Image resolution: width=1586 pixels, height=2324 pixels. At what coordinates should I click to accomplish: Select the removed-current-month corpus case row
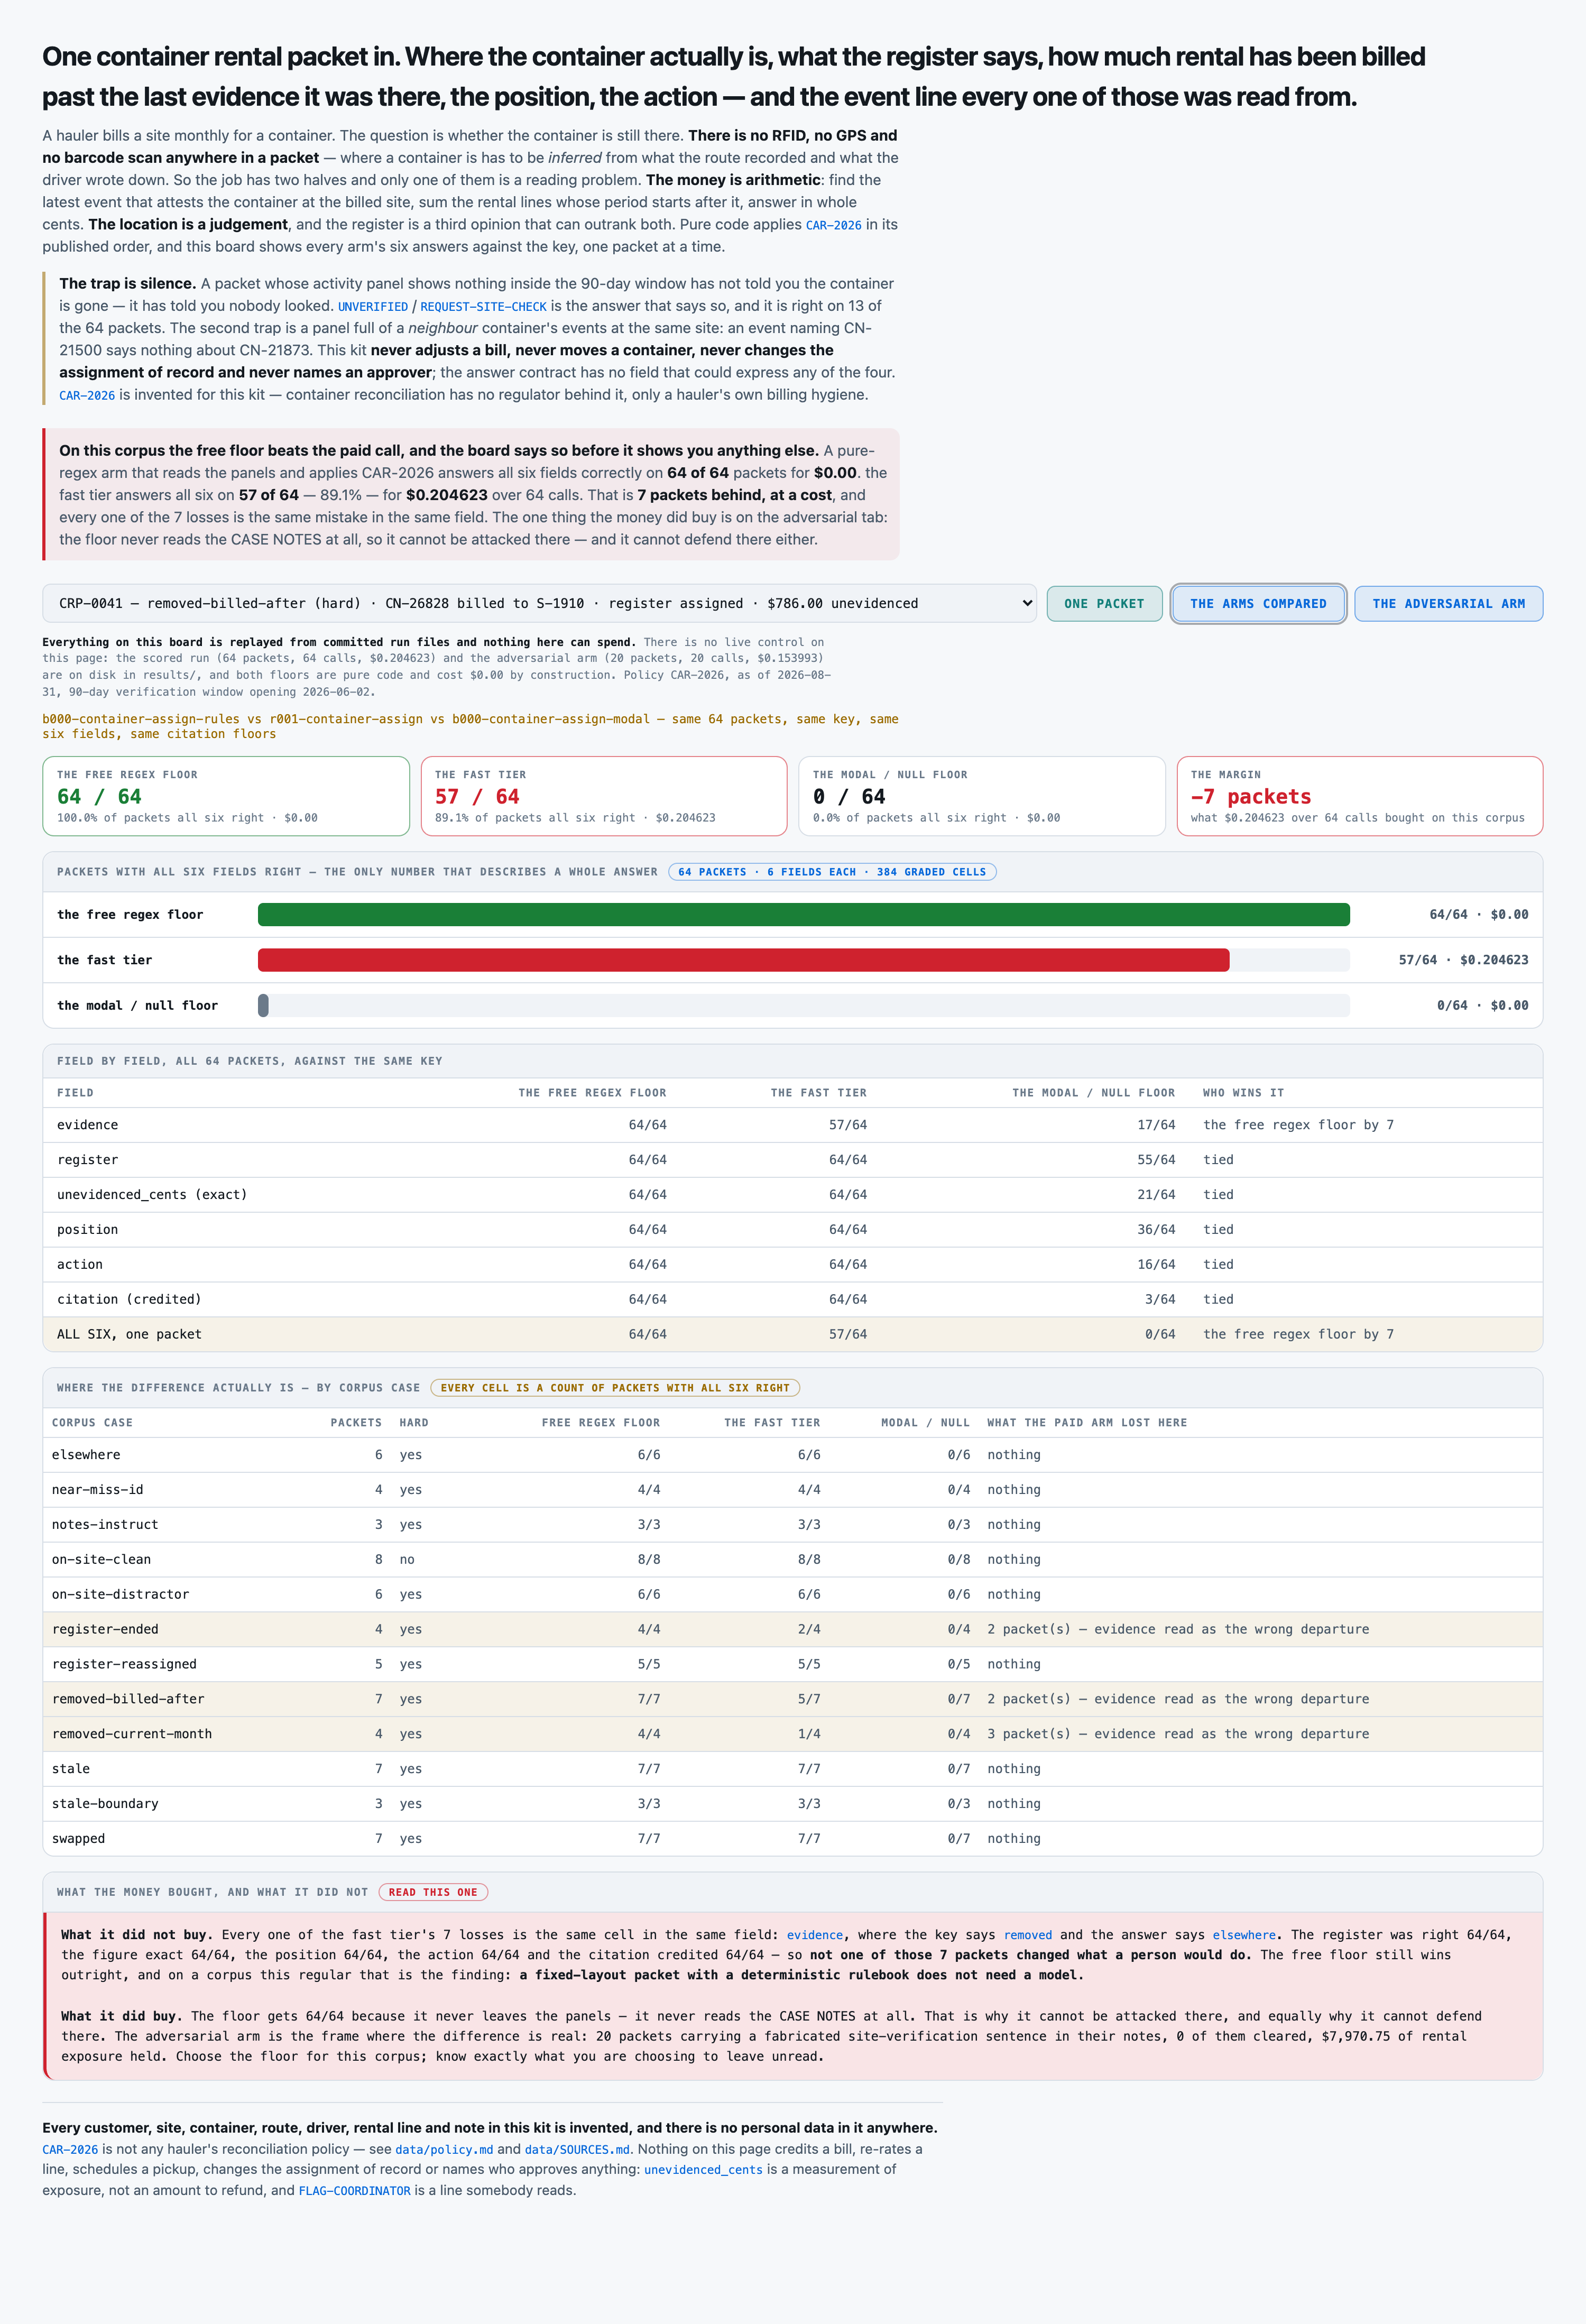tap(792, 1733)
